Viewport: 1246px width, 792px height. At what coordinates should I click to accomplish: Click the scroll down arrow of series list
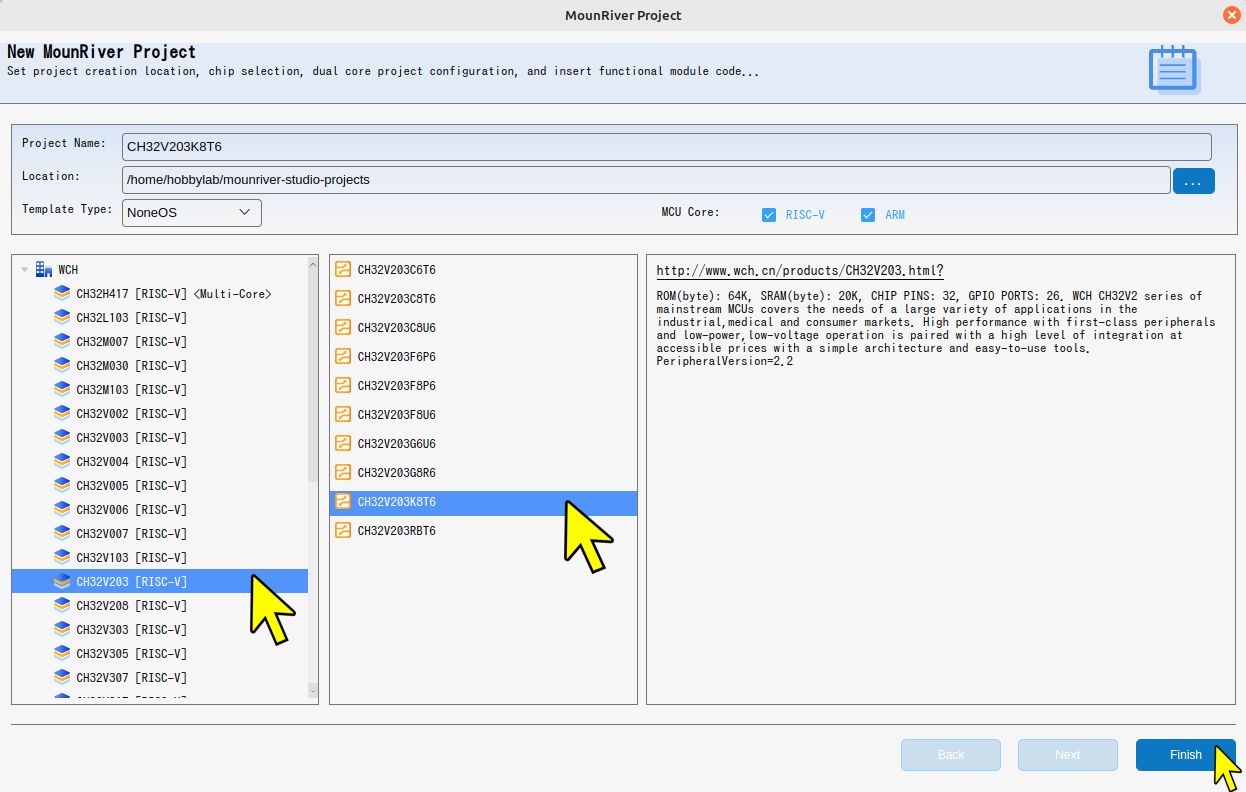point(313,690)
